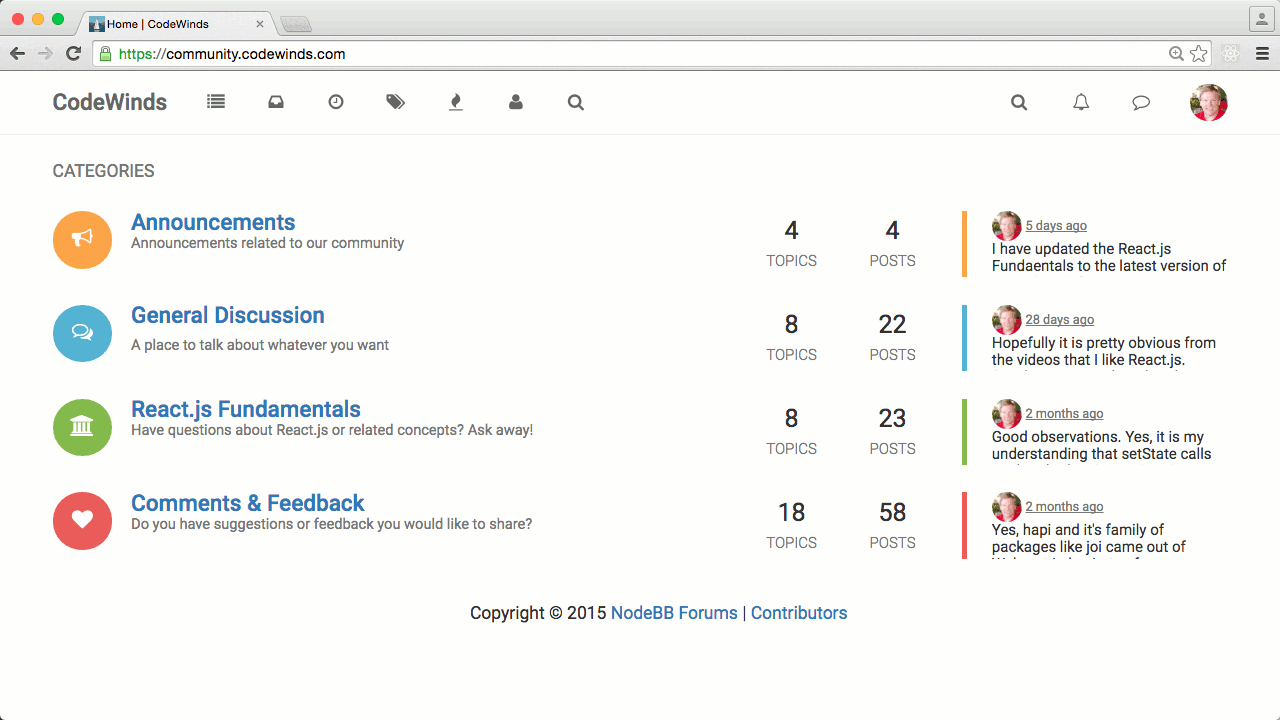Screen dimensions: 1280x720
Task: Click the zoom magnifier icon in address bar
Action: [1177, 54]
